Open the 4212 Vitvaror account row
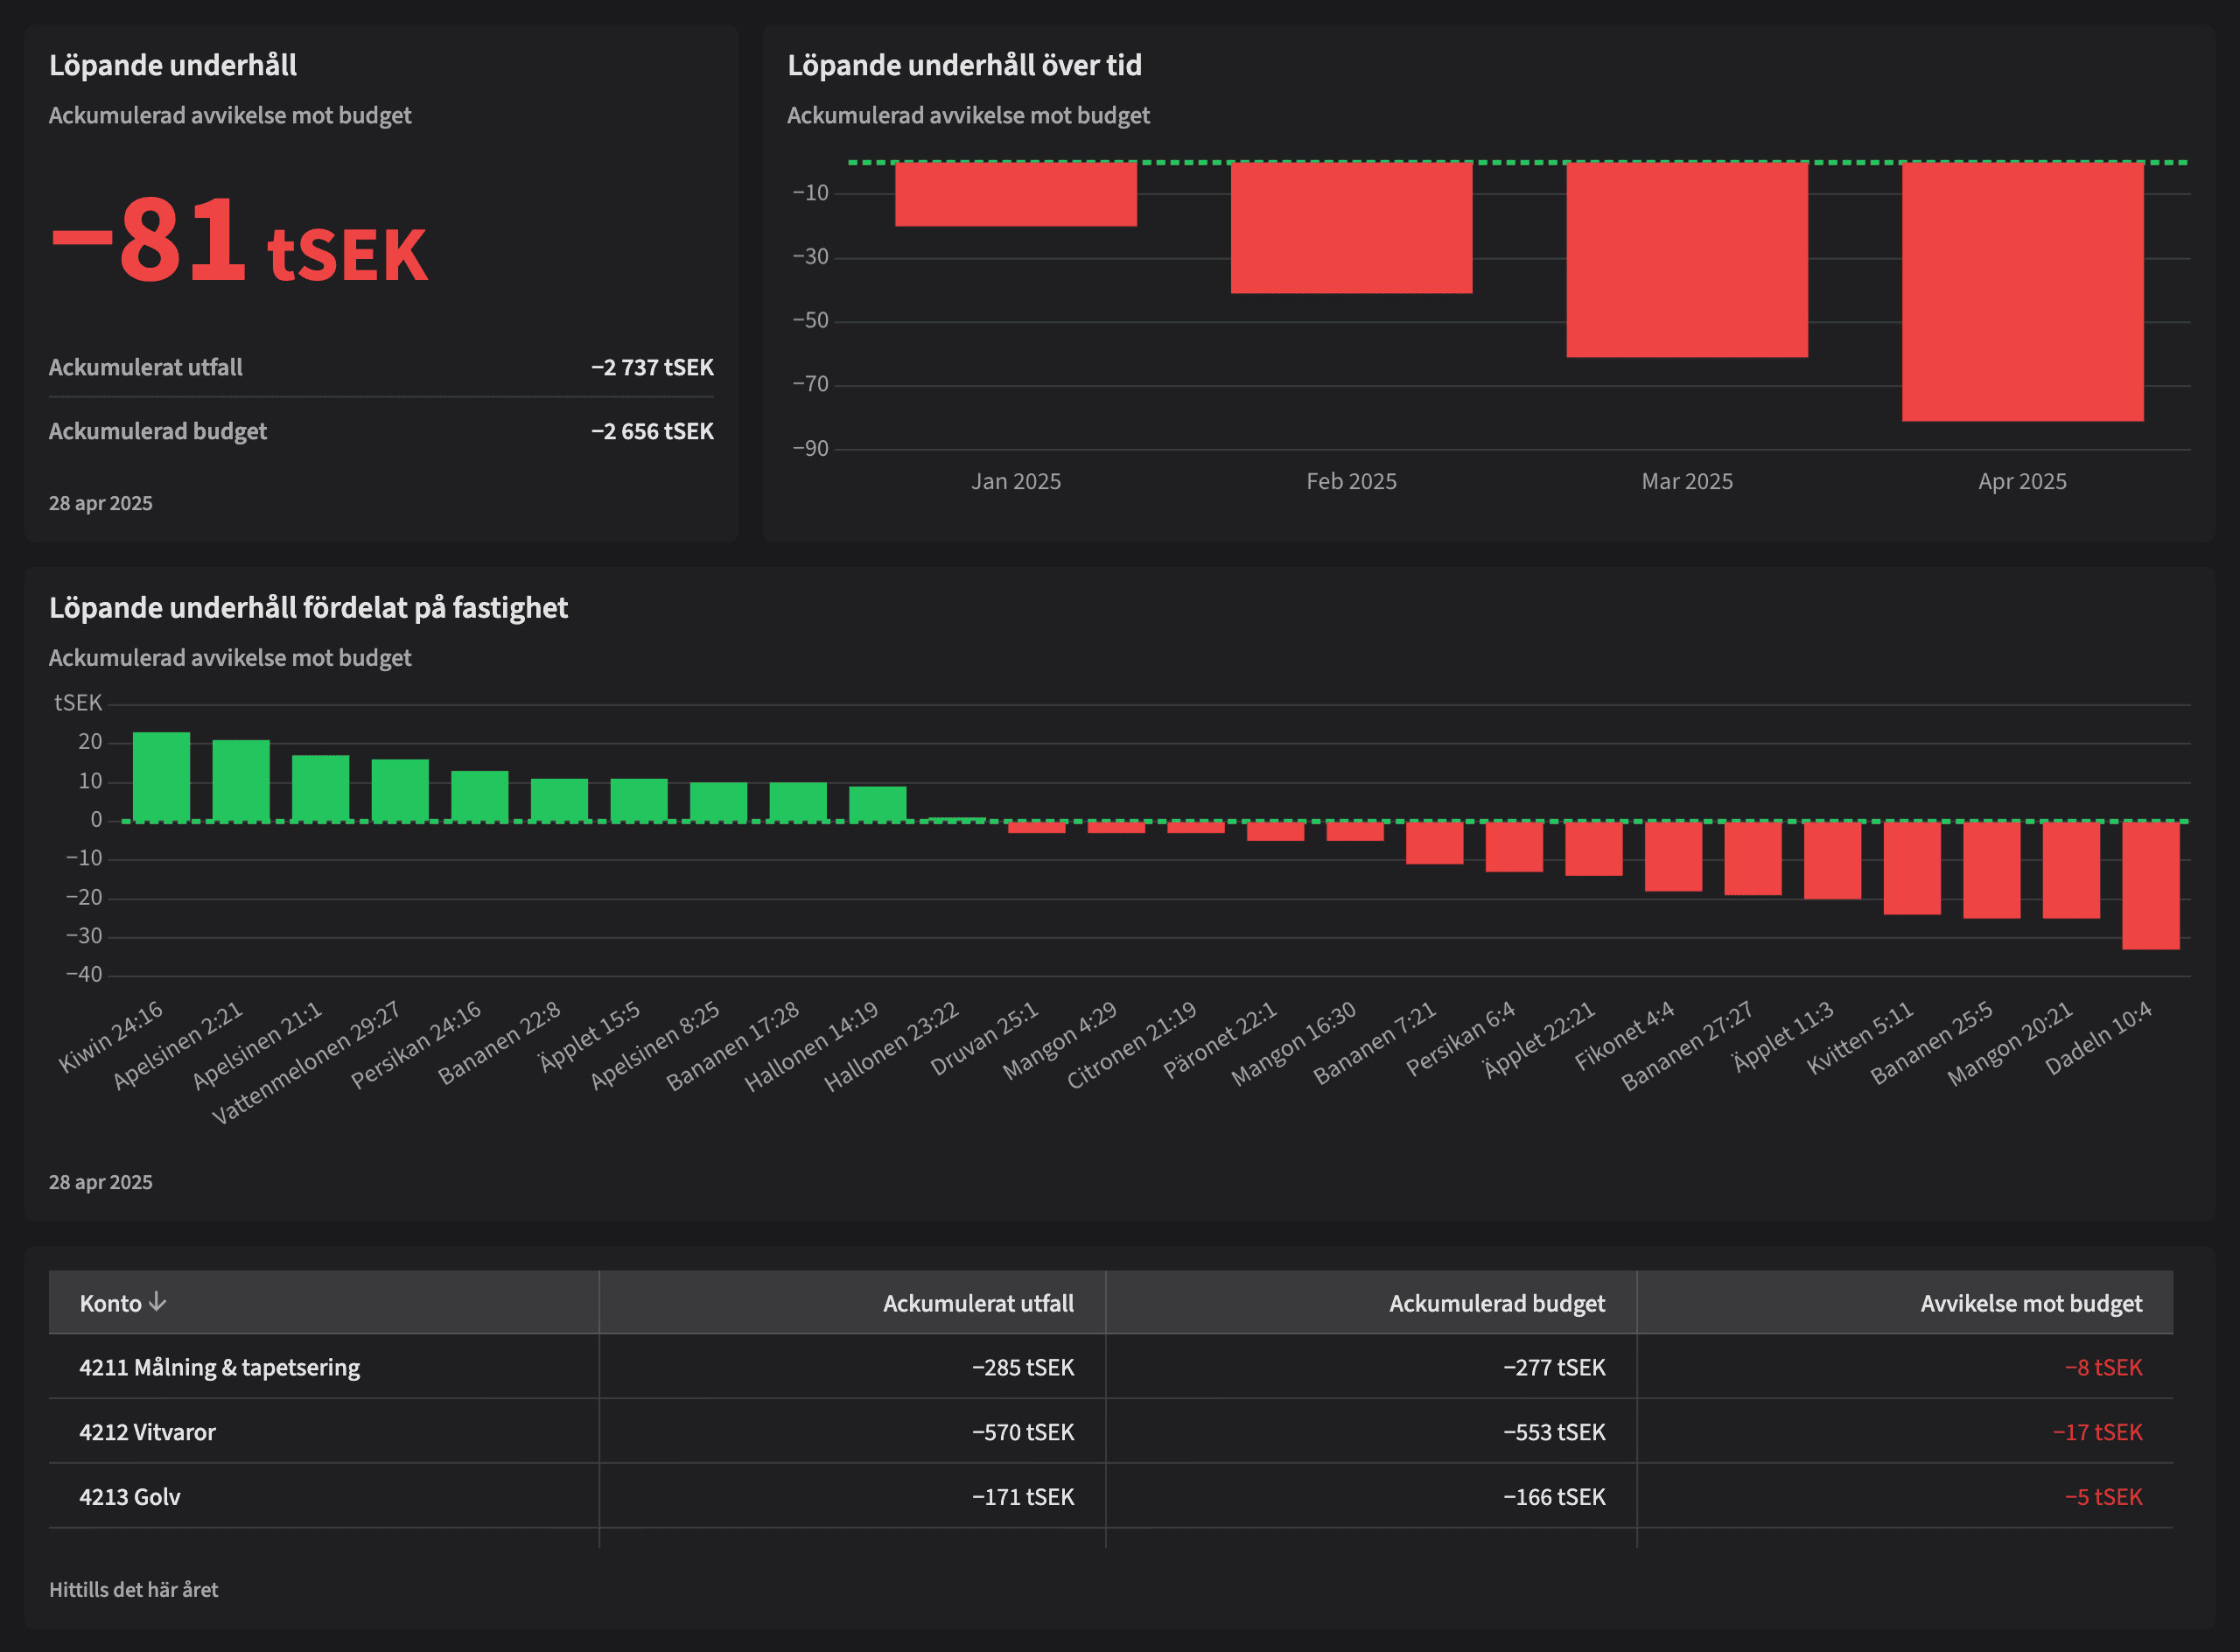The image size is (2240, 1652). coord(147,1432)
